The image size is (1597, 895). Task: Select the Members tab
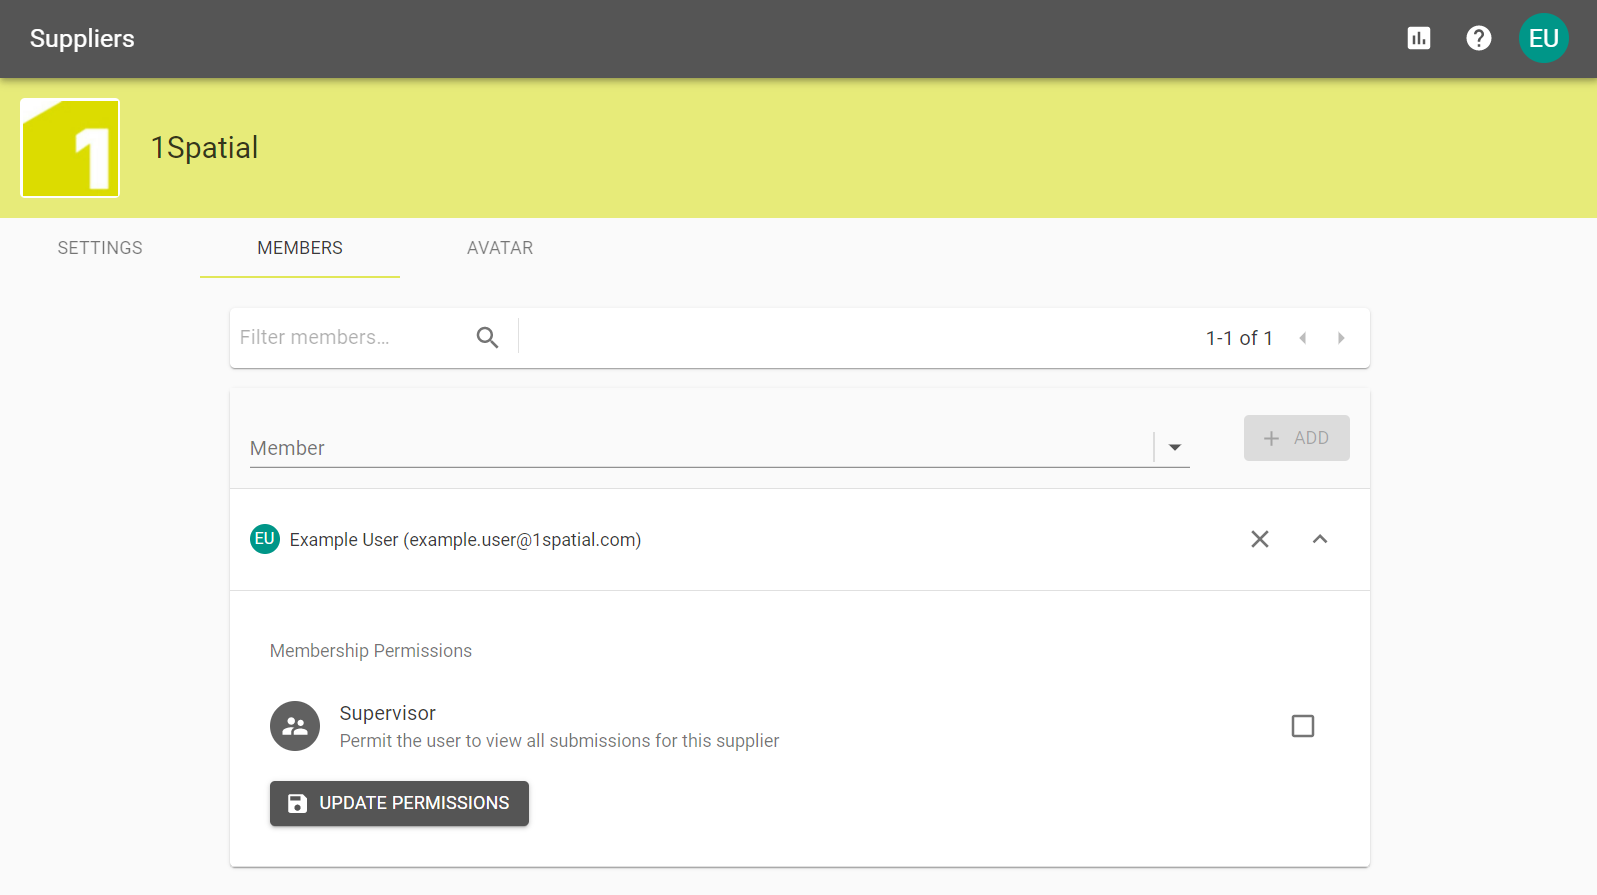300,248
